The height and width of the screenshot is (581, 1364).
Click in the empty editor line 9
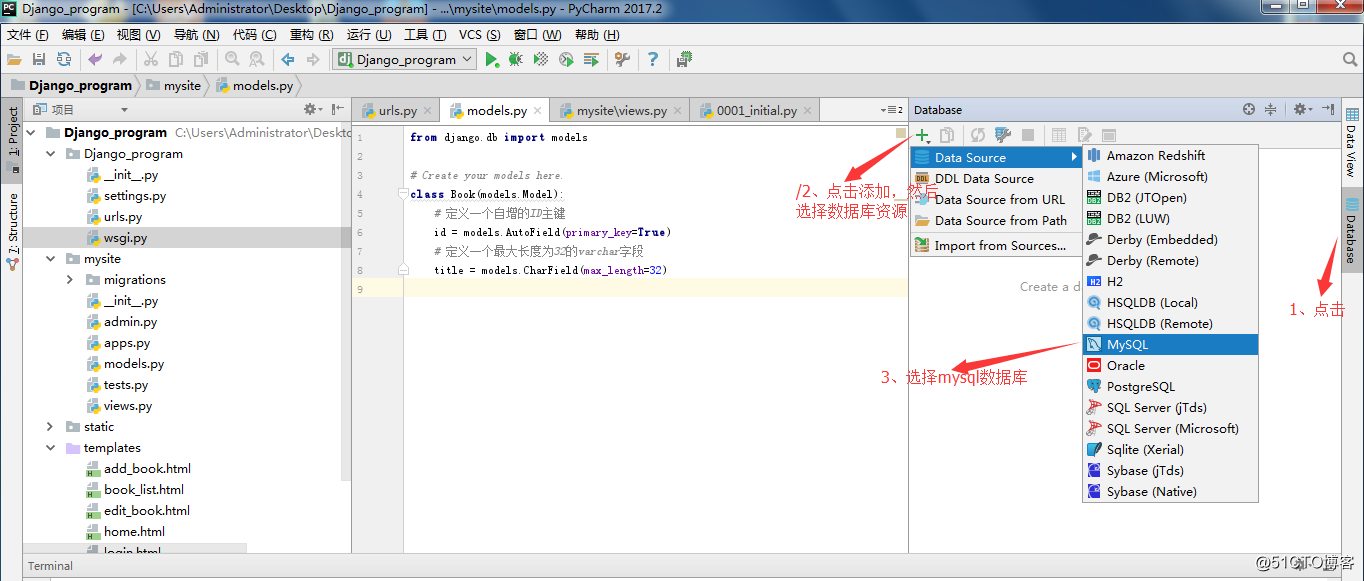point(655,289)
